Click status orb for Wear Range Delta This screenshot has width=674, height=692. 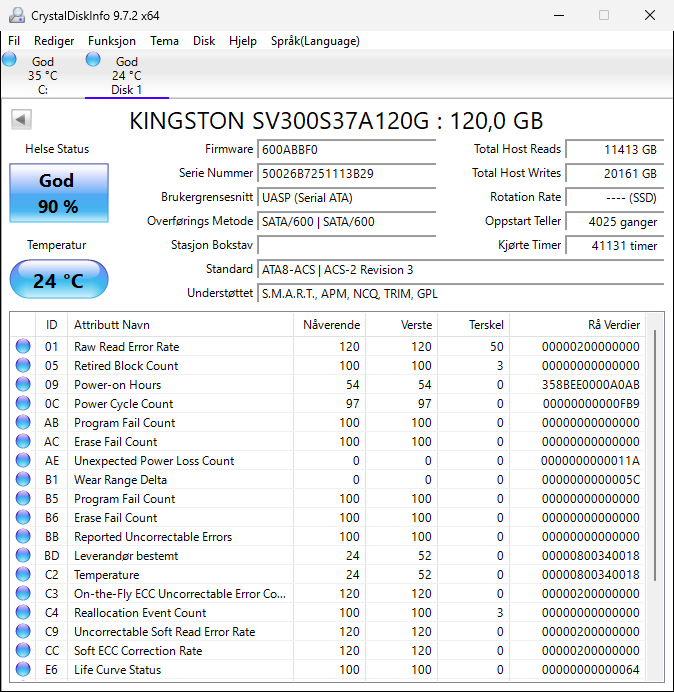tap(23, 479)
